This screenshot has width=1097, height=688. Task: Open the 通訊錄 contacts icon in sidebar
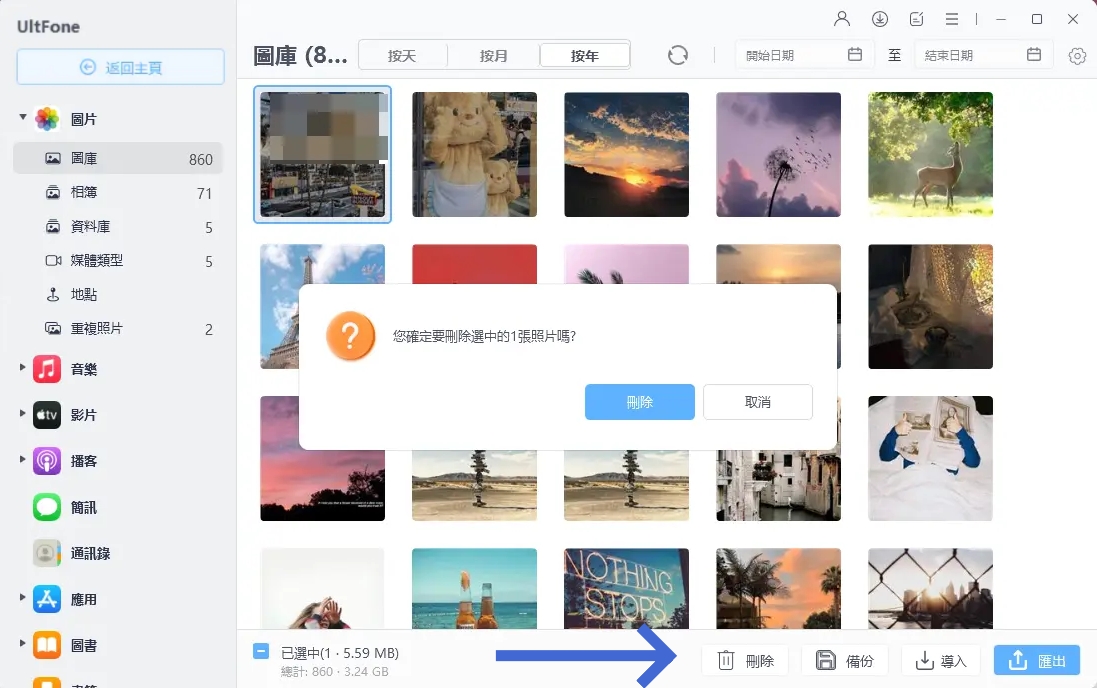(47, 553)
